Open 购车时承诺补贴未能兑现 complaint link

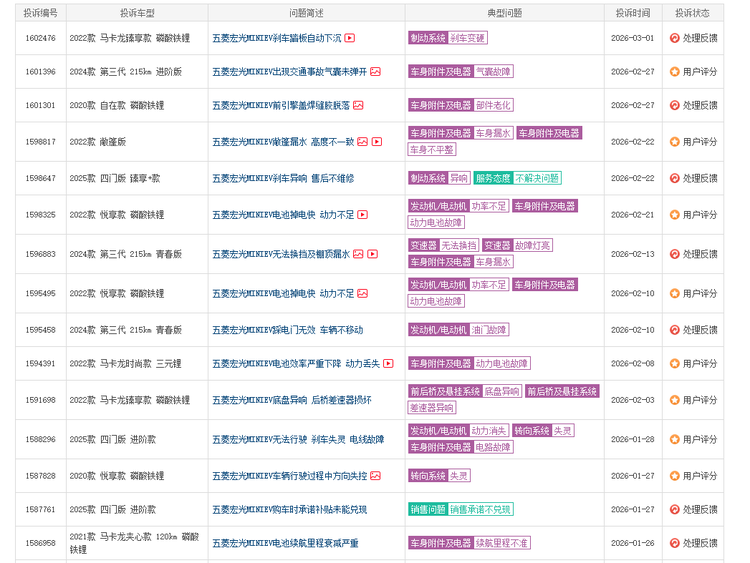tap(291, 509)
